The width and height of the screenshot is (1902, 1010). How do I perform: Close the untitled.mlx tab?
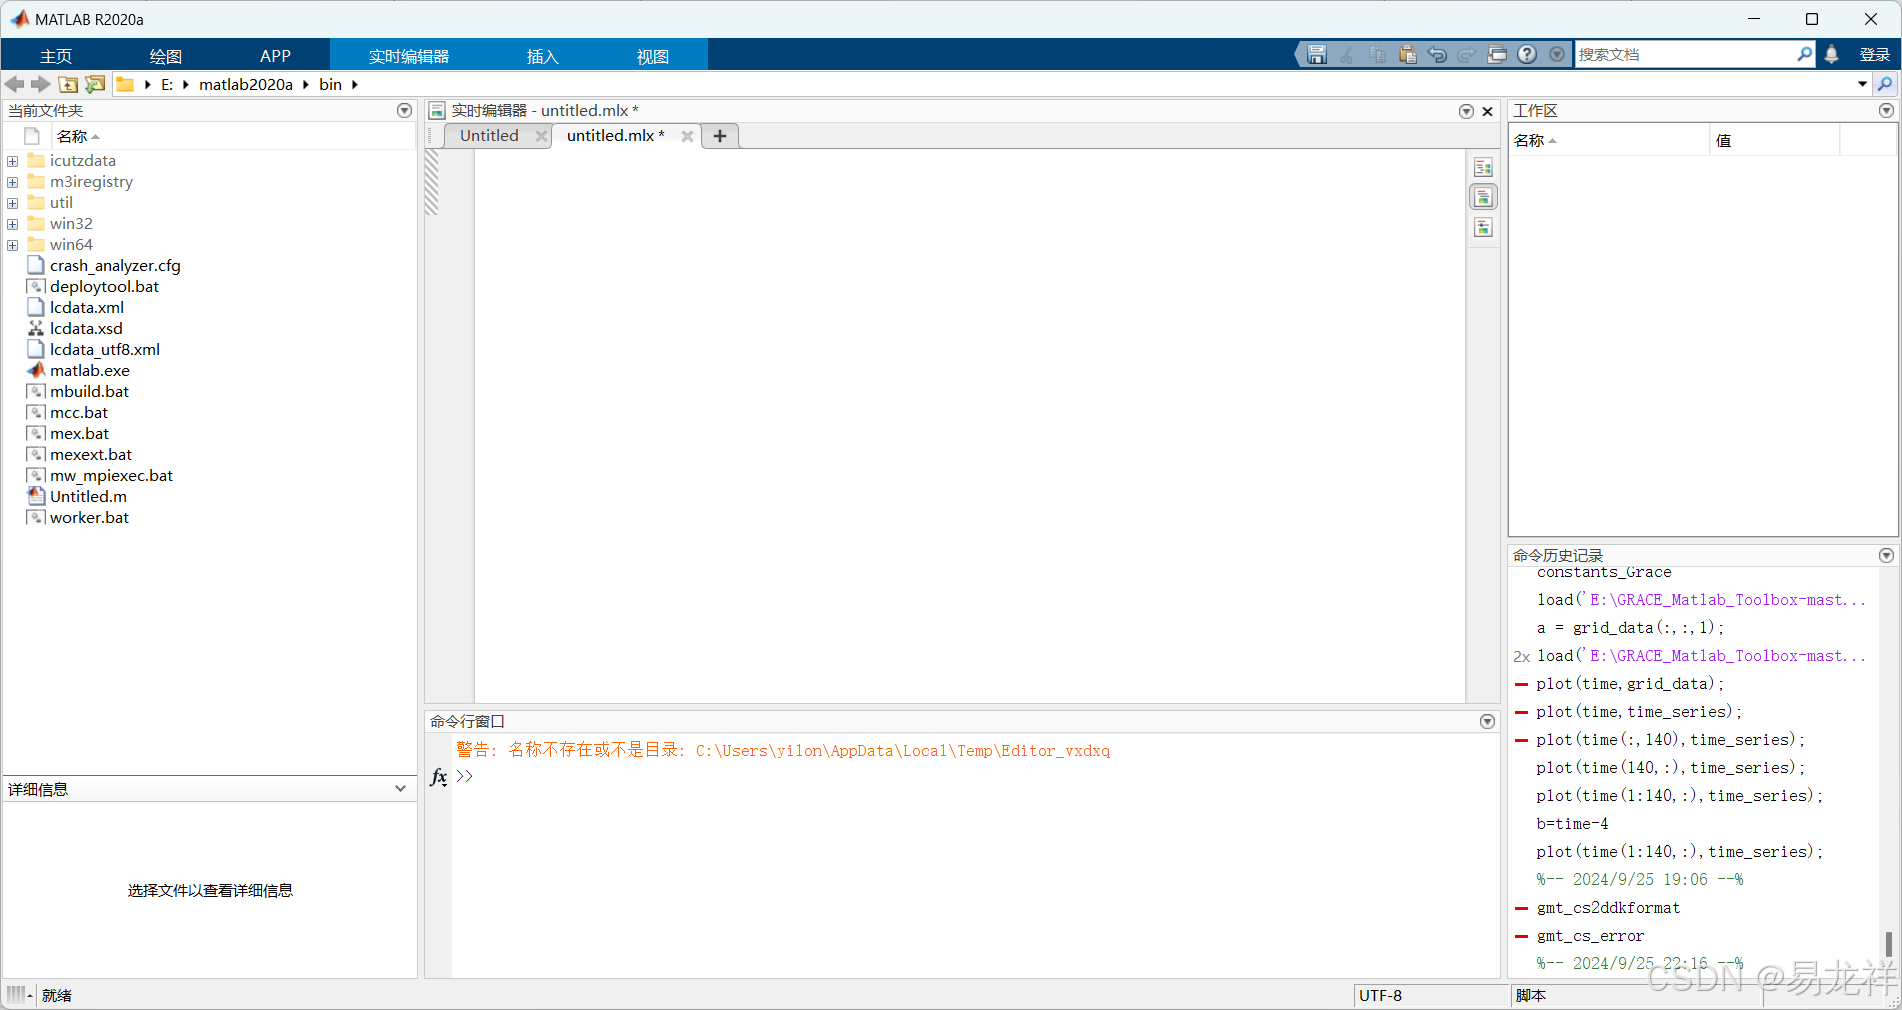click(x=687, y=136)
